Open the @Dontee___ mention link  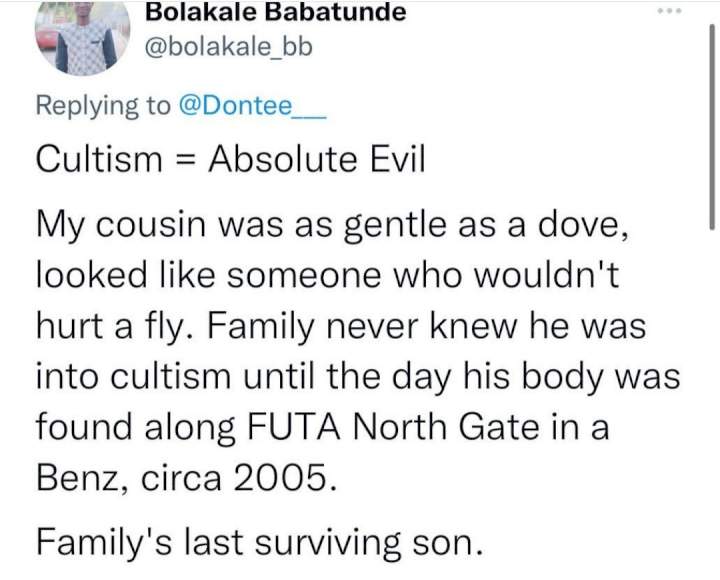tap(251, 106)
